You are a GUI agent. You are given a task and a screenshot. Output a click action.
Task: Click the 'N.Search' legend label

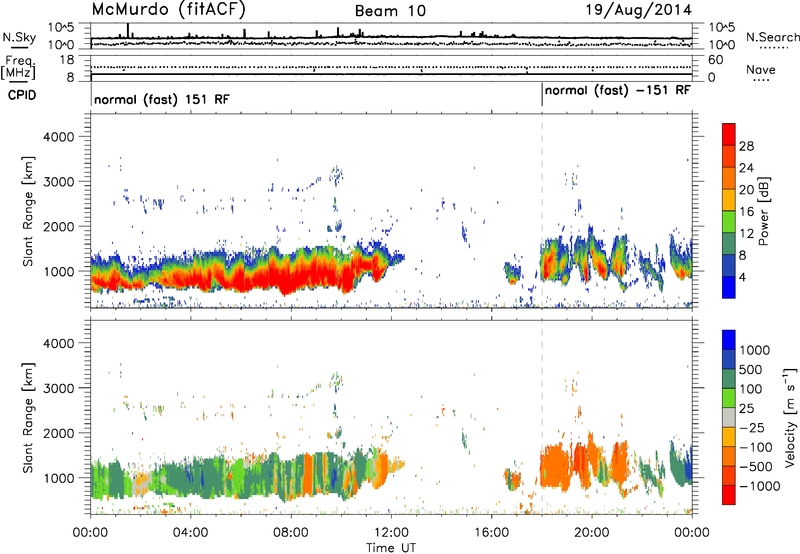pyautogui.click(x=772, y=37)
